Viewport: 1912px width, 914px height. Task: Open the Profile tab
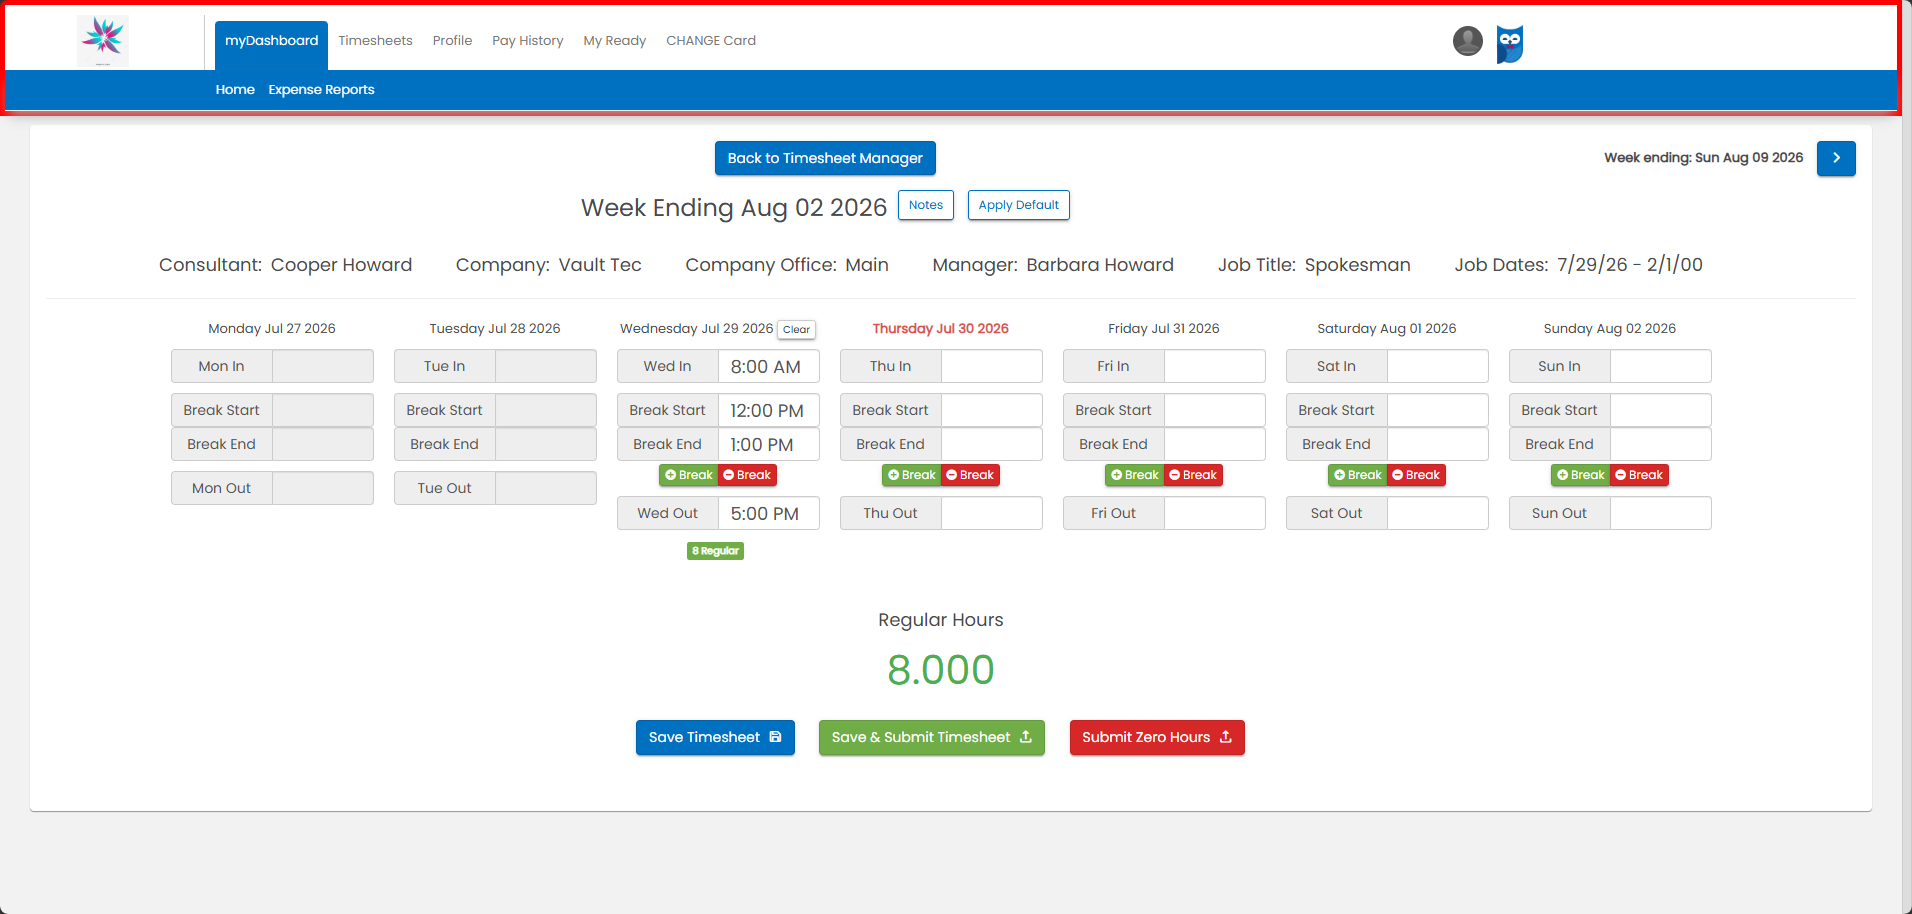(x=452, y=41)
